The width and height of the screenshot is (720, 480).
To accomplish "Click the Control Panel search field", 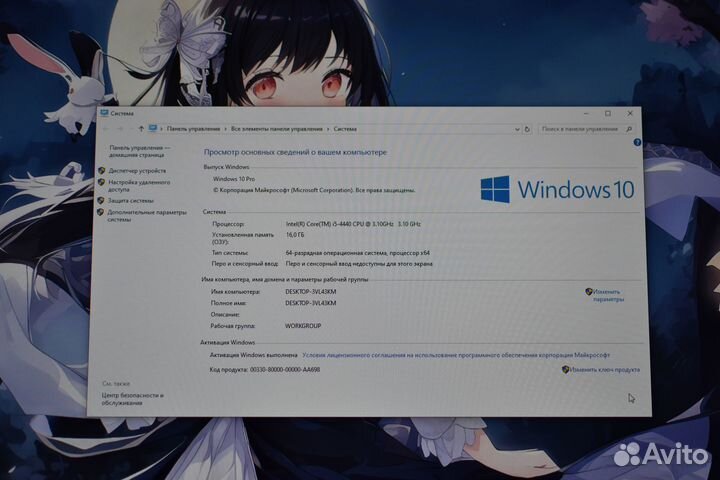I will tap(580, 129).
